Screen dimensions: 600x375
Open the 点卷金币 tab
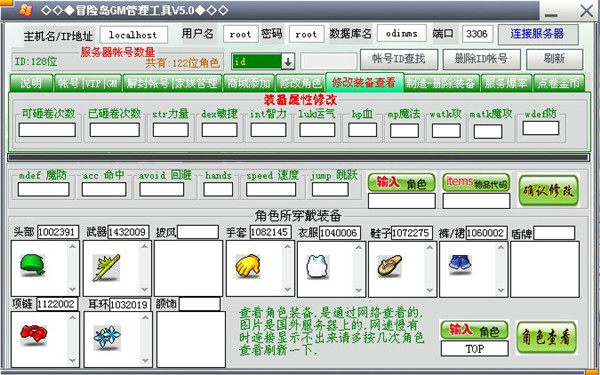(559, 83)
